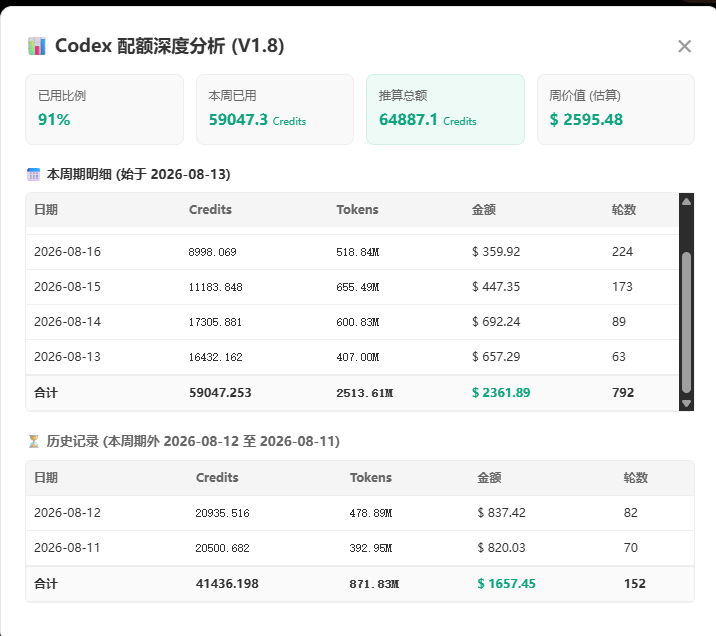Click date cell 2026-08-14

[x=68, y=322]
